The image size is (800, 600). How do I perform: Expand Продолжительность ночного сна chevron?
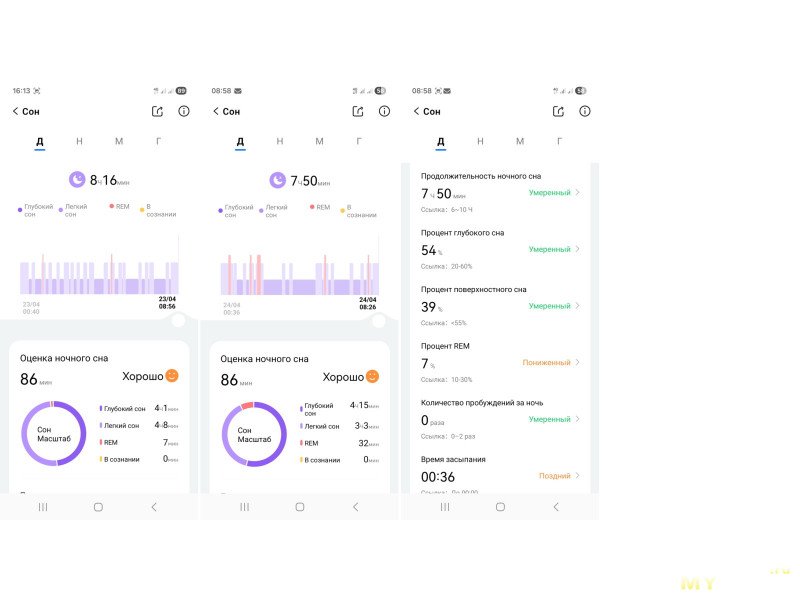(578, 193)
